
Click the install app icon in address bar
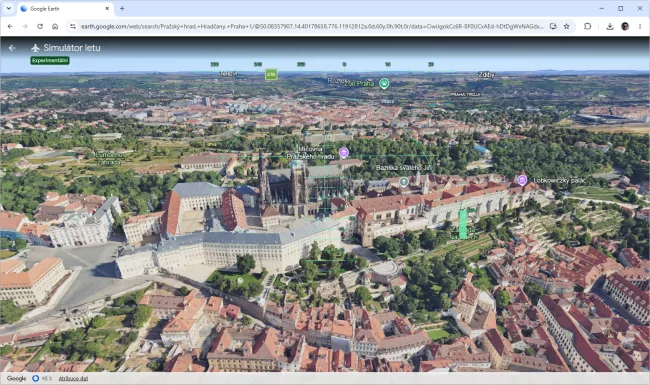coord(553,26)
